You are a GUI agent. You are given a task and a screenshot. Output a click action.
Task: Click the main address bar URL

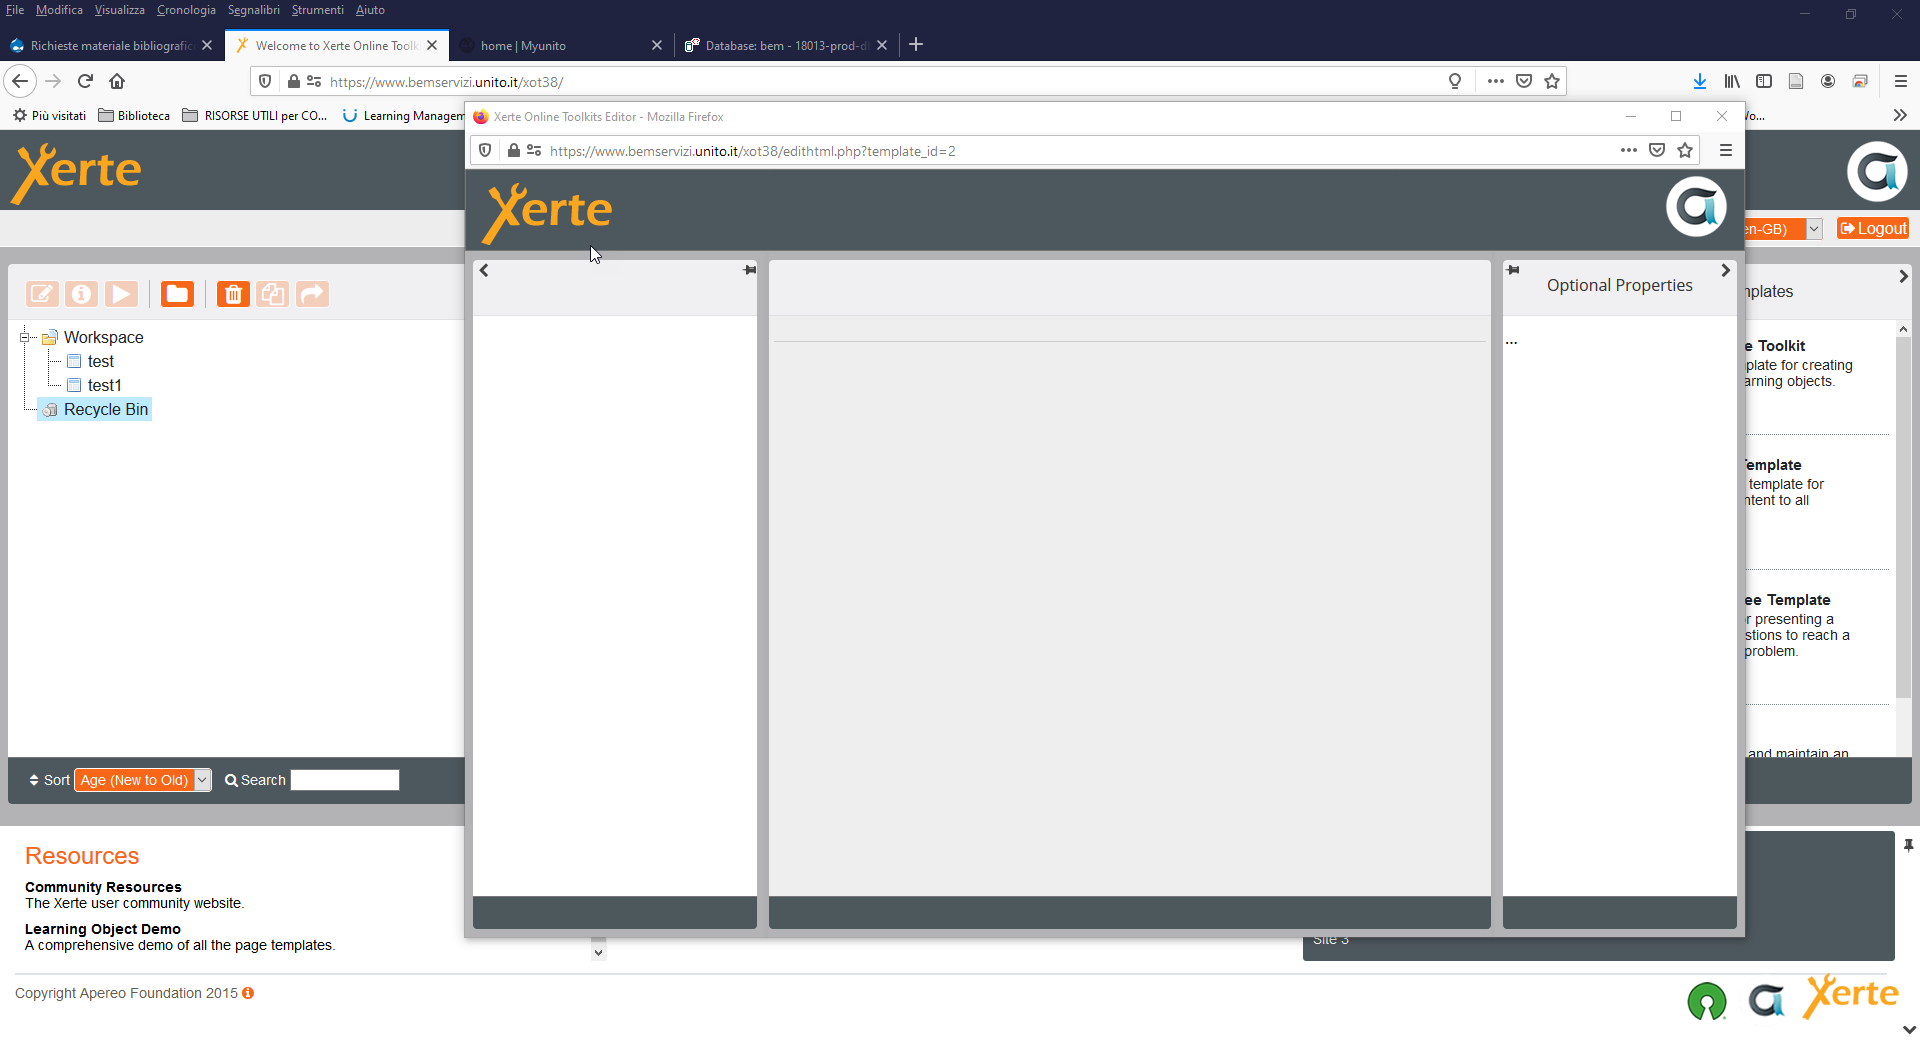tap(446, 82)
